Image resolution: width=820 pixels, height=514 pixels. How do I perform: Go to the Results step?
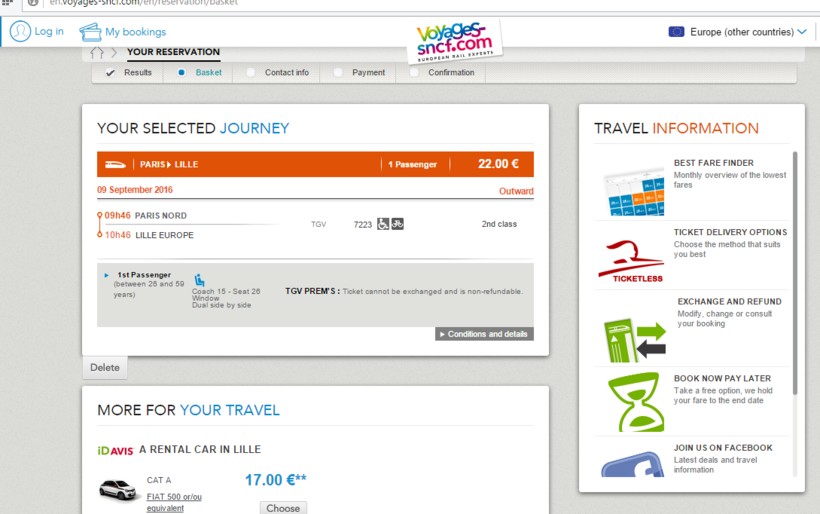(138, 73)
